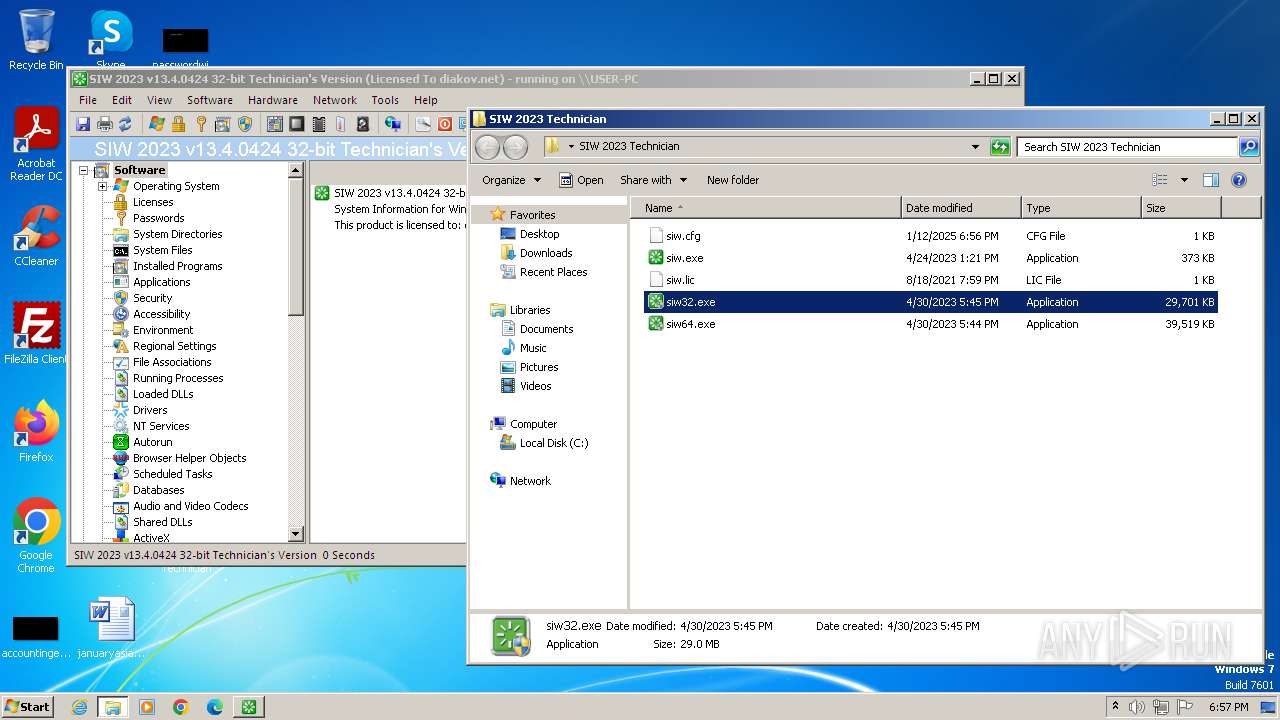Image resolution: width=1280 pixels, height=720 pixels.
Task: Toggle the Explorer preview pane button
Action: tap(1211, 180)
